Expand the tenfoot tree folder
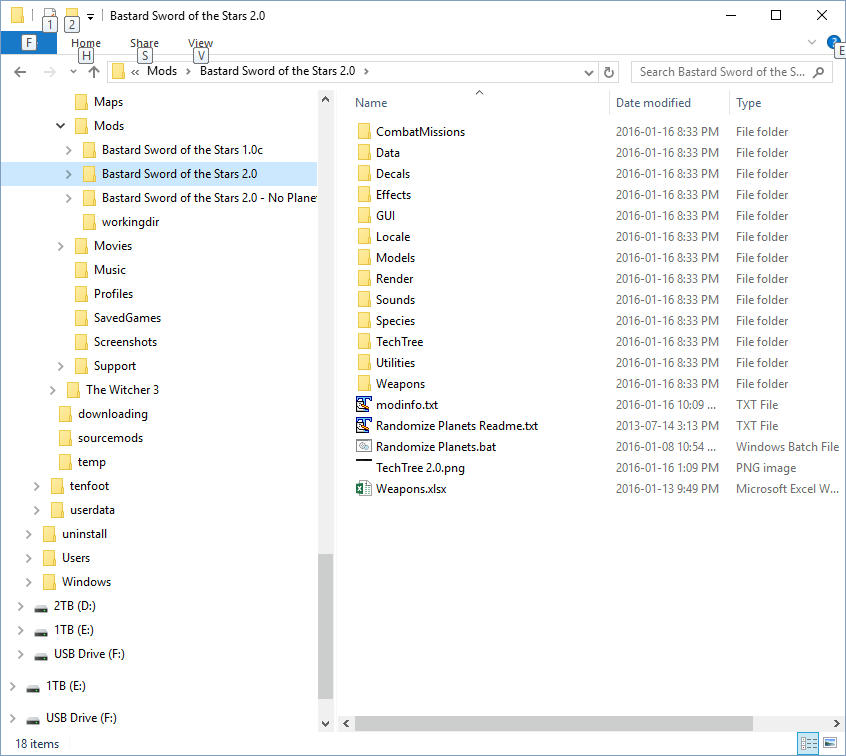 [36, 486]
